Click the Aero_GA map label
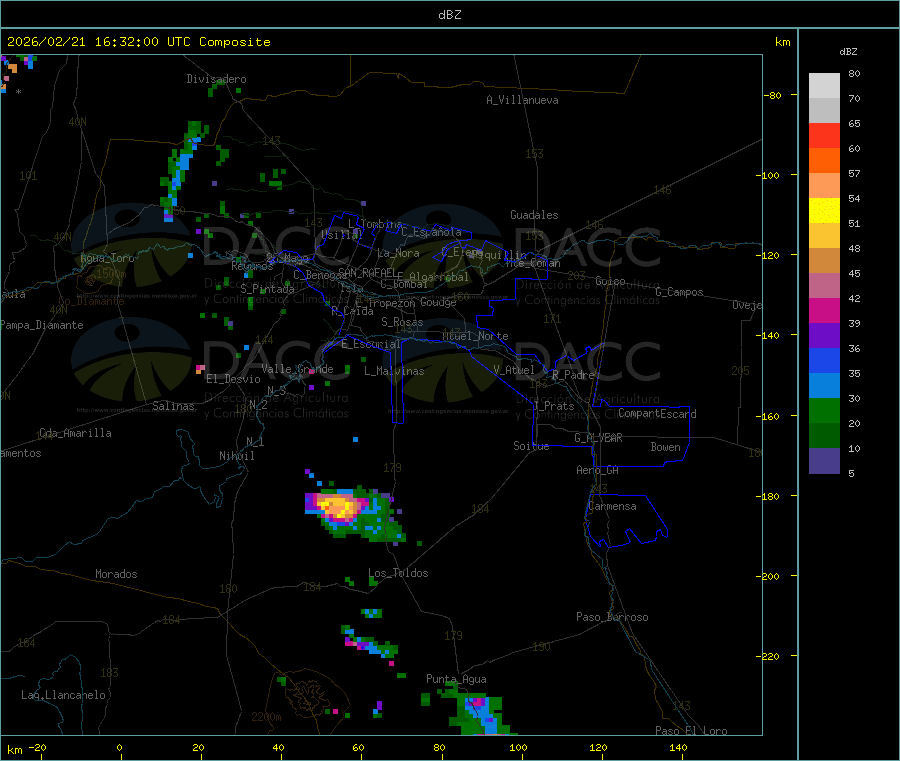Viewport: 900px width, 761px height. tap(598, 470)
